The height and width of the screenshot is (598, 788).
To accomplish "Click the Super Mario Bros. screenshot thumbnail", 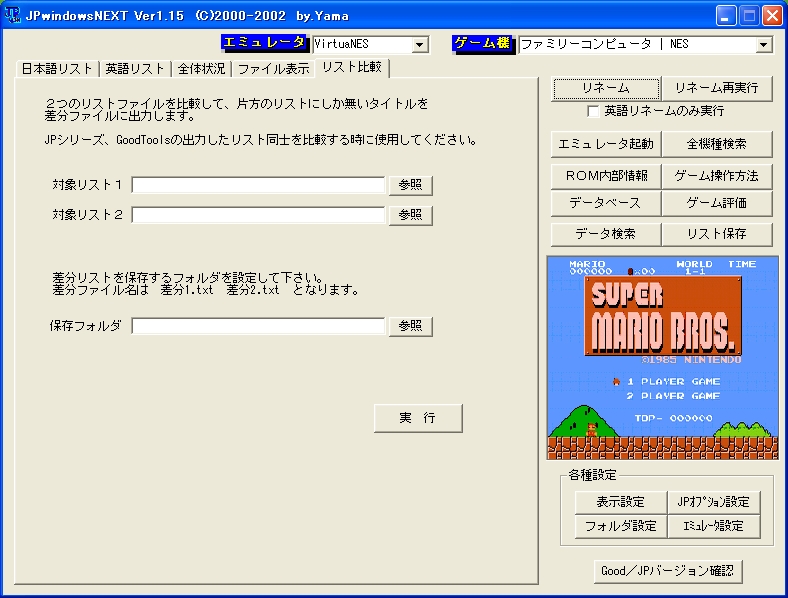I will (662, 358).
